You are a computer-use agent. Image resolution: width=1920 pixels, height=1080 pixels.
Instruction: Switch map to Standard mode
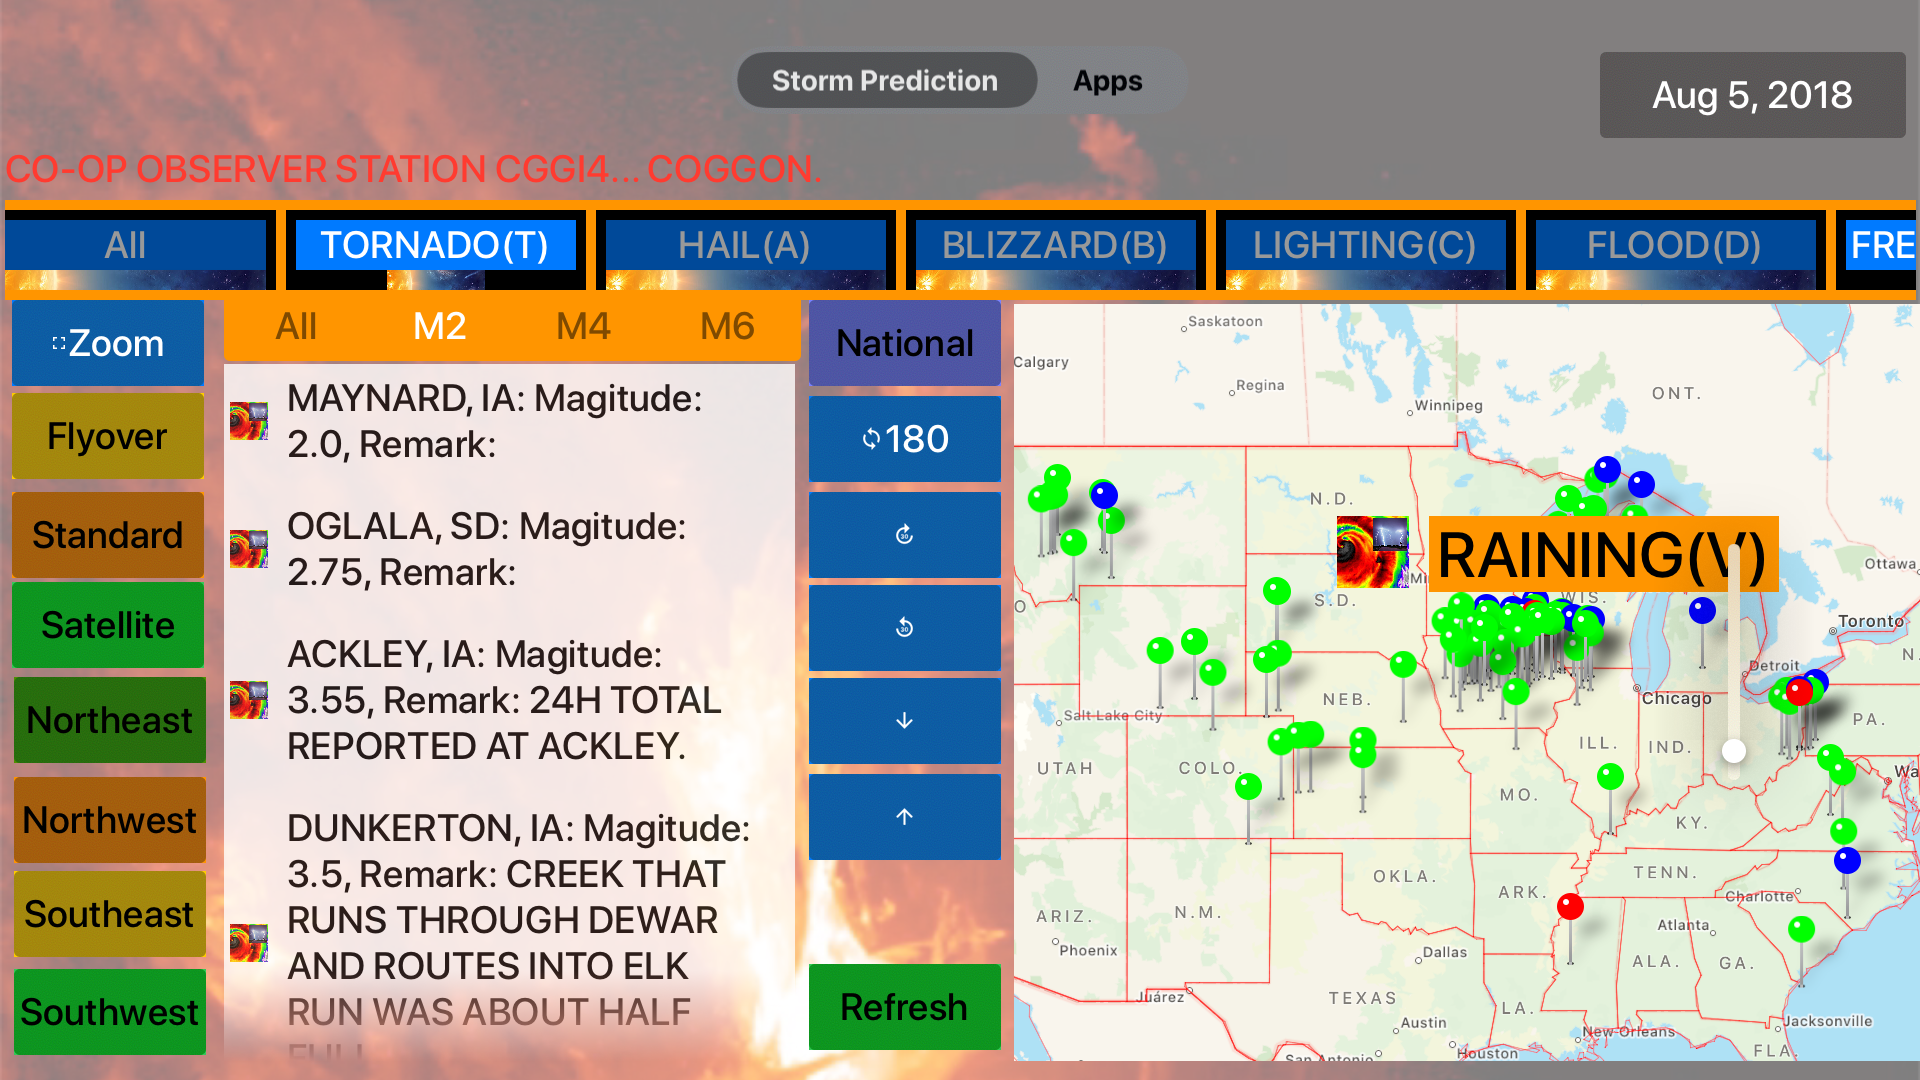click(108, 535)
